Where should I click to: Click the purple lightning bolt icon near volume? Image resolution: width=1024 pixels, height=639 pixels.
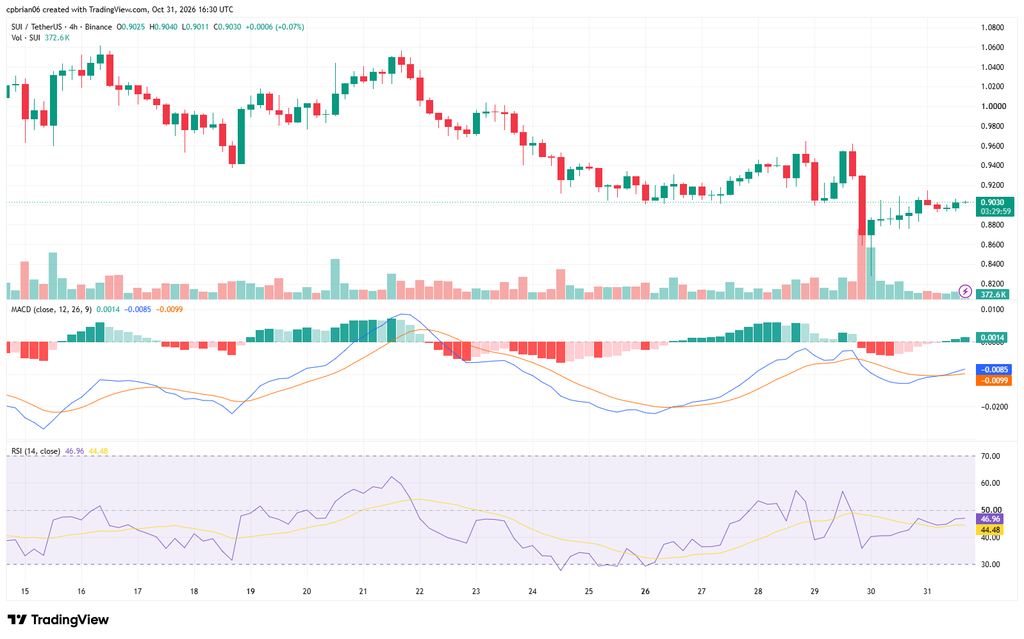click(965, 291)
